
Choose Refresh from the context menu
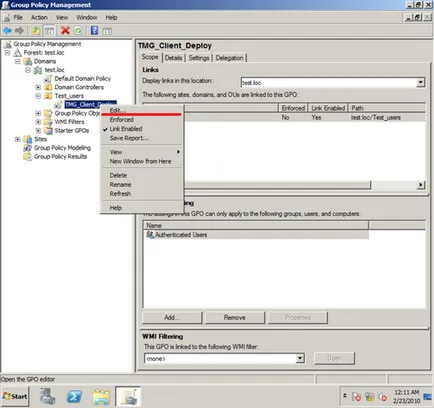[142, 194]
